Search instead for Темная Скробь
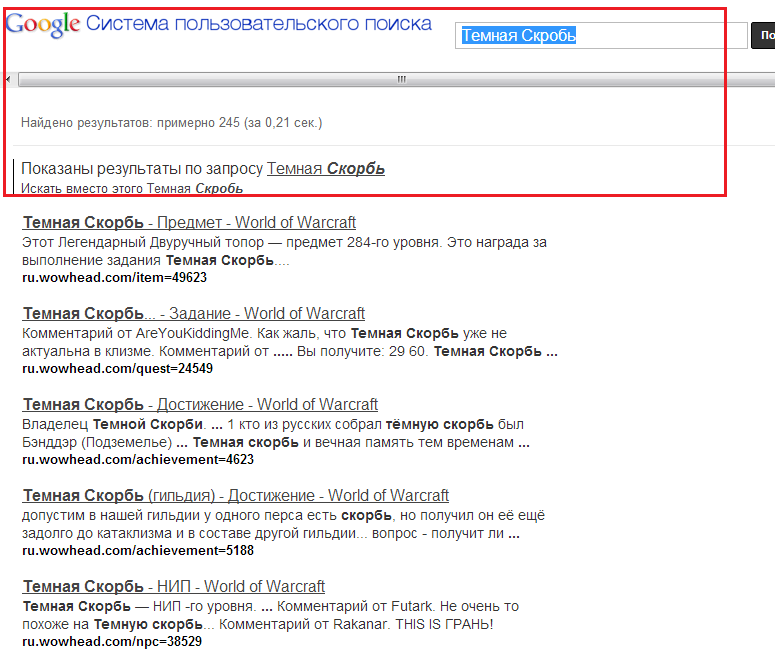 tap(195, 188)
